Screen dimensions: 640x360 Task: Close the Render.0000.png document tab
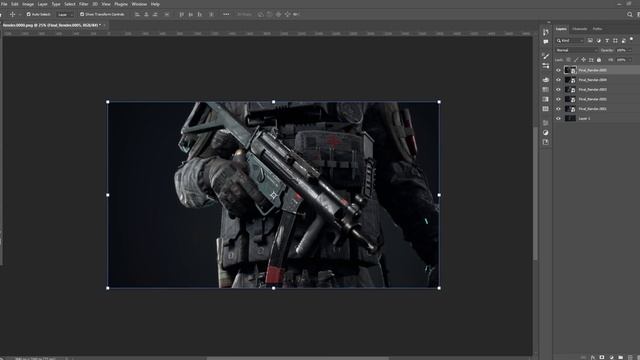[x=104, y=25]
